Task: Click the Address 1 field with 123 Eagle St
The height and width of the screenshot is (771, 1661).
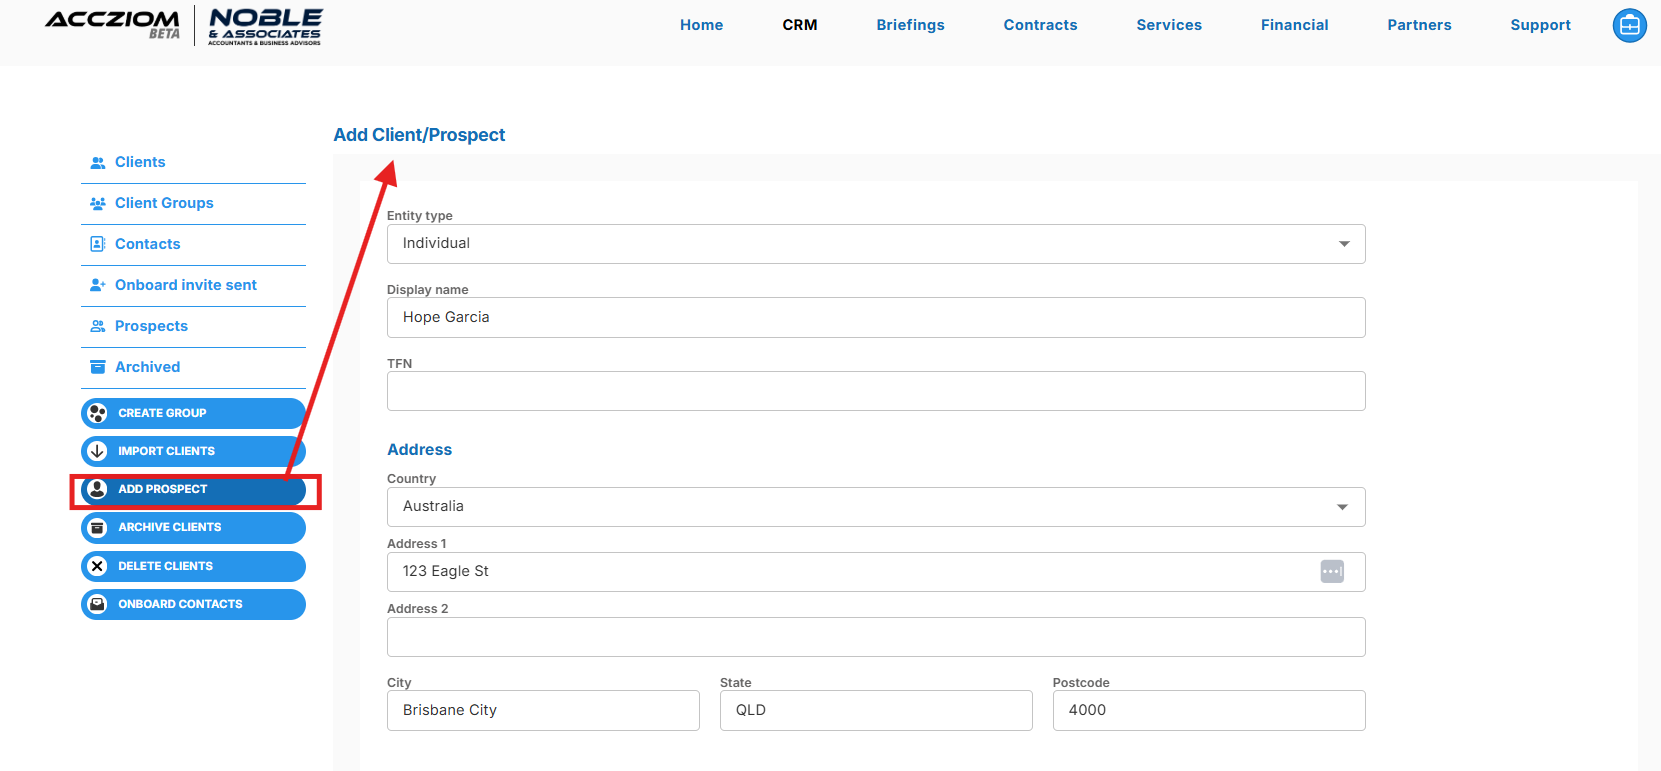Action: tap(876, 572)
